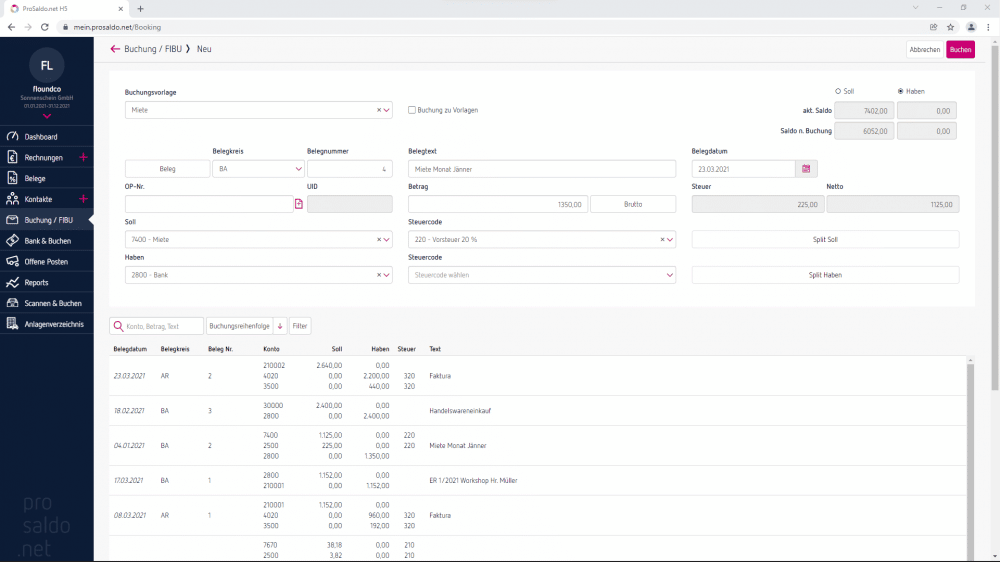Select the Haben radio button
The width and height of the screenshot is (1000, 562).
(x=900, y=91)
